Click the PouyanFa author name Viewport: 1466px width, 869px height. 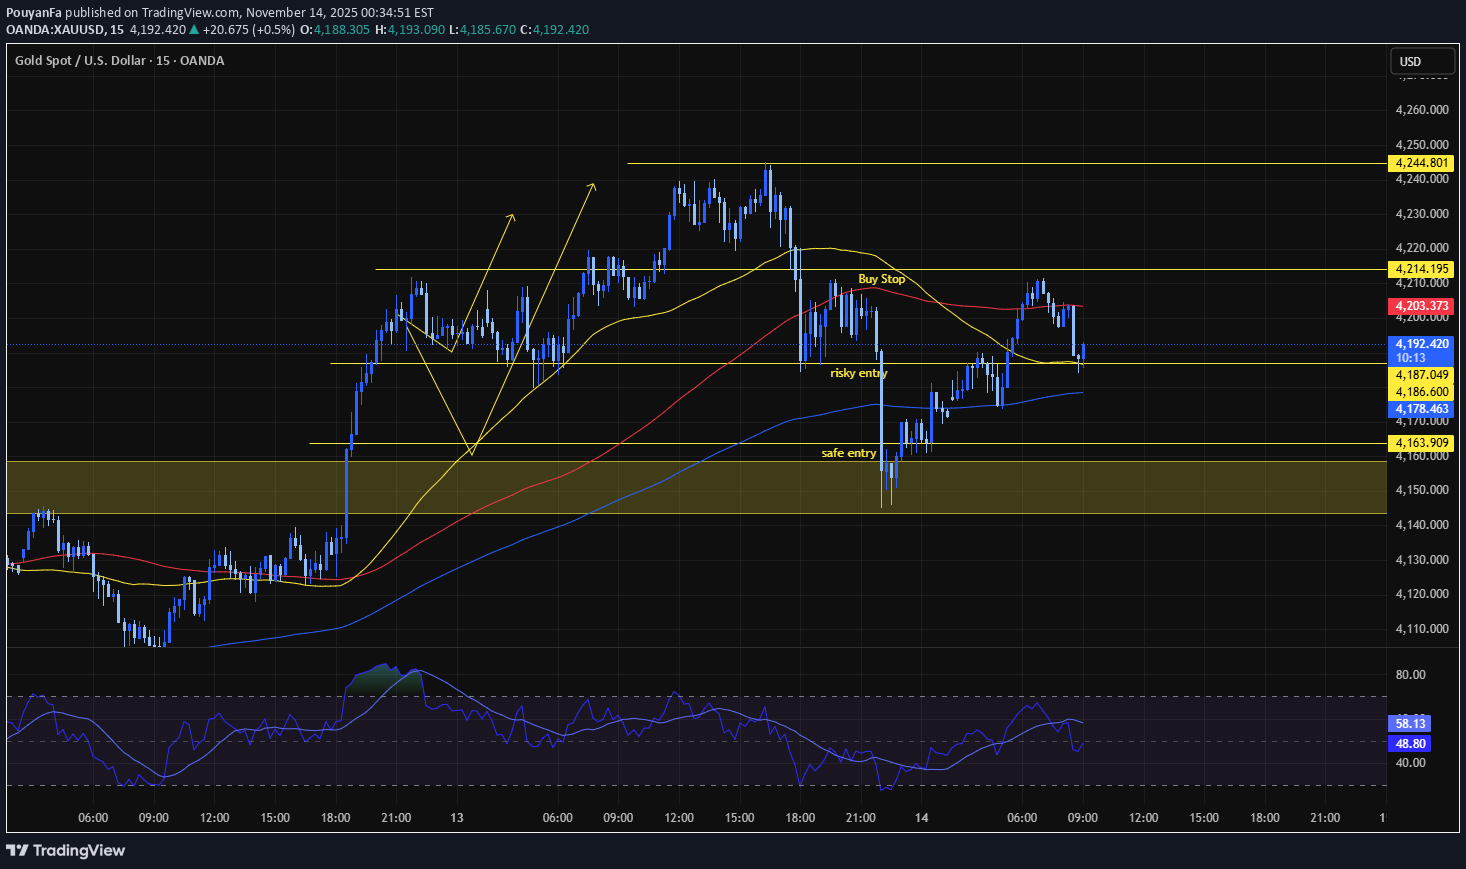[34, 13]
